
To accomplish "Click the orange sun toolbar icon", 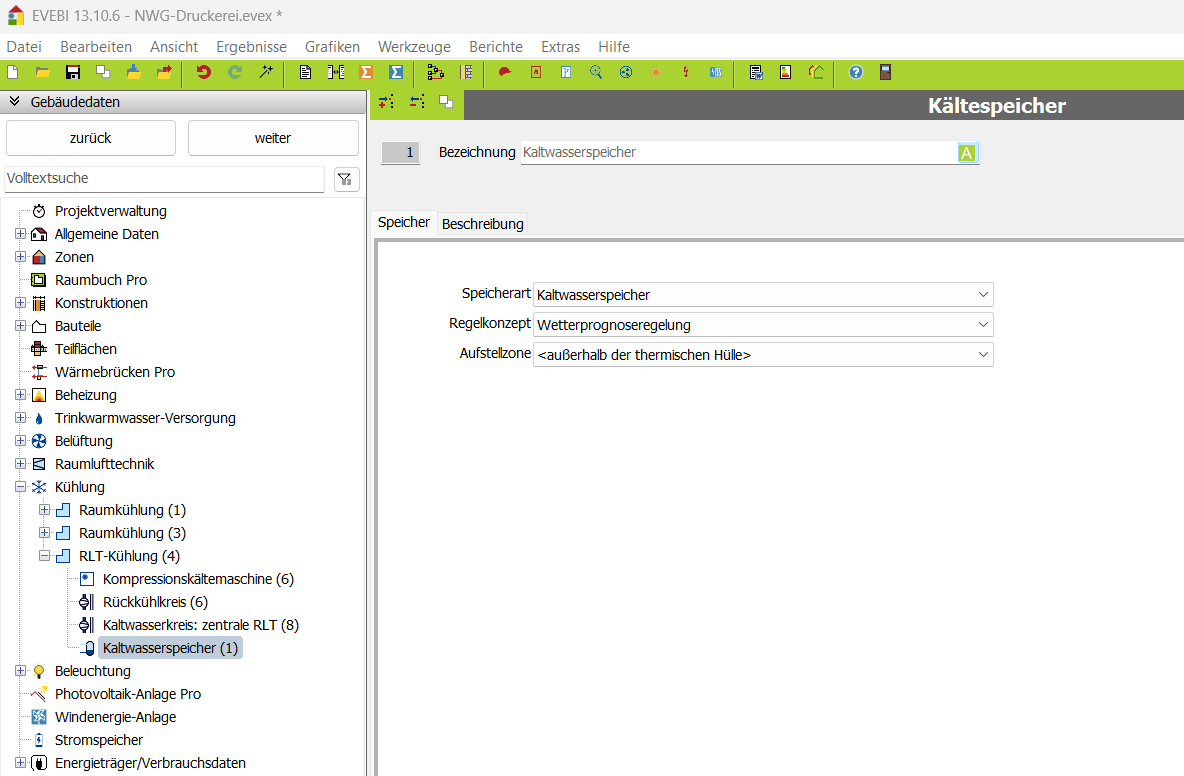I will point(656,72).
